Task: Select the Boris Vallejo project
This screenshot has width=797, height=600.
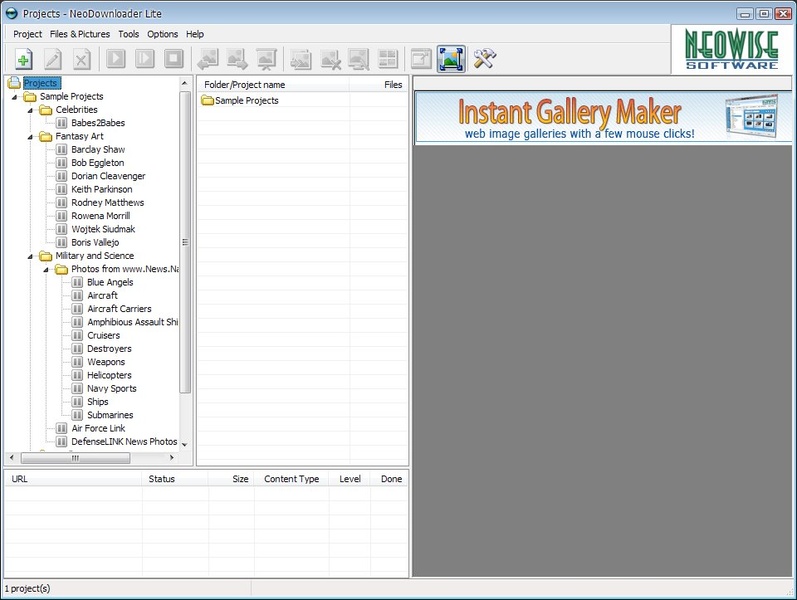Action: [x=95, y=243]
